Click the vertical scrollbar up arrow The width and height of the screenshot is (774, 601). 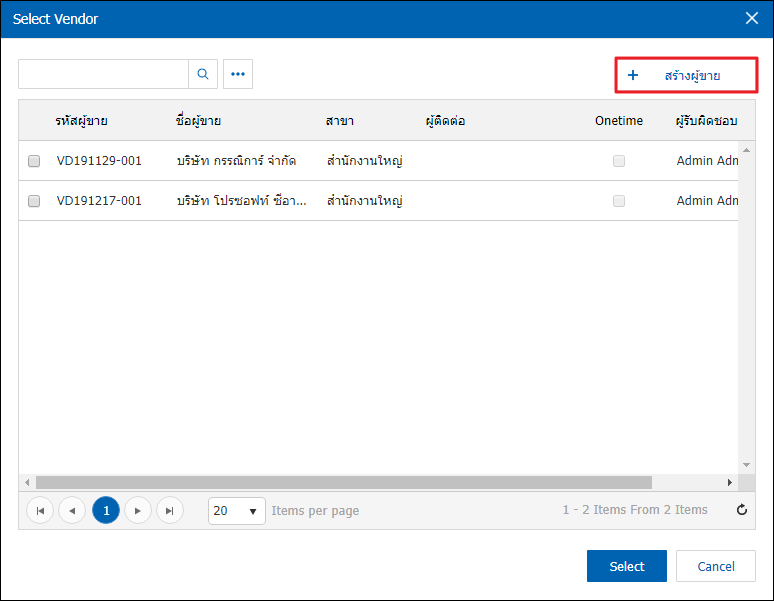[x=746, y=150]
